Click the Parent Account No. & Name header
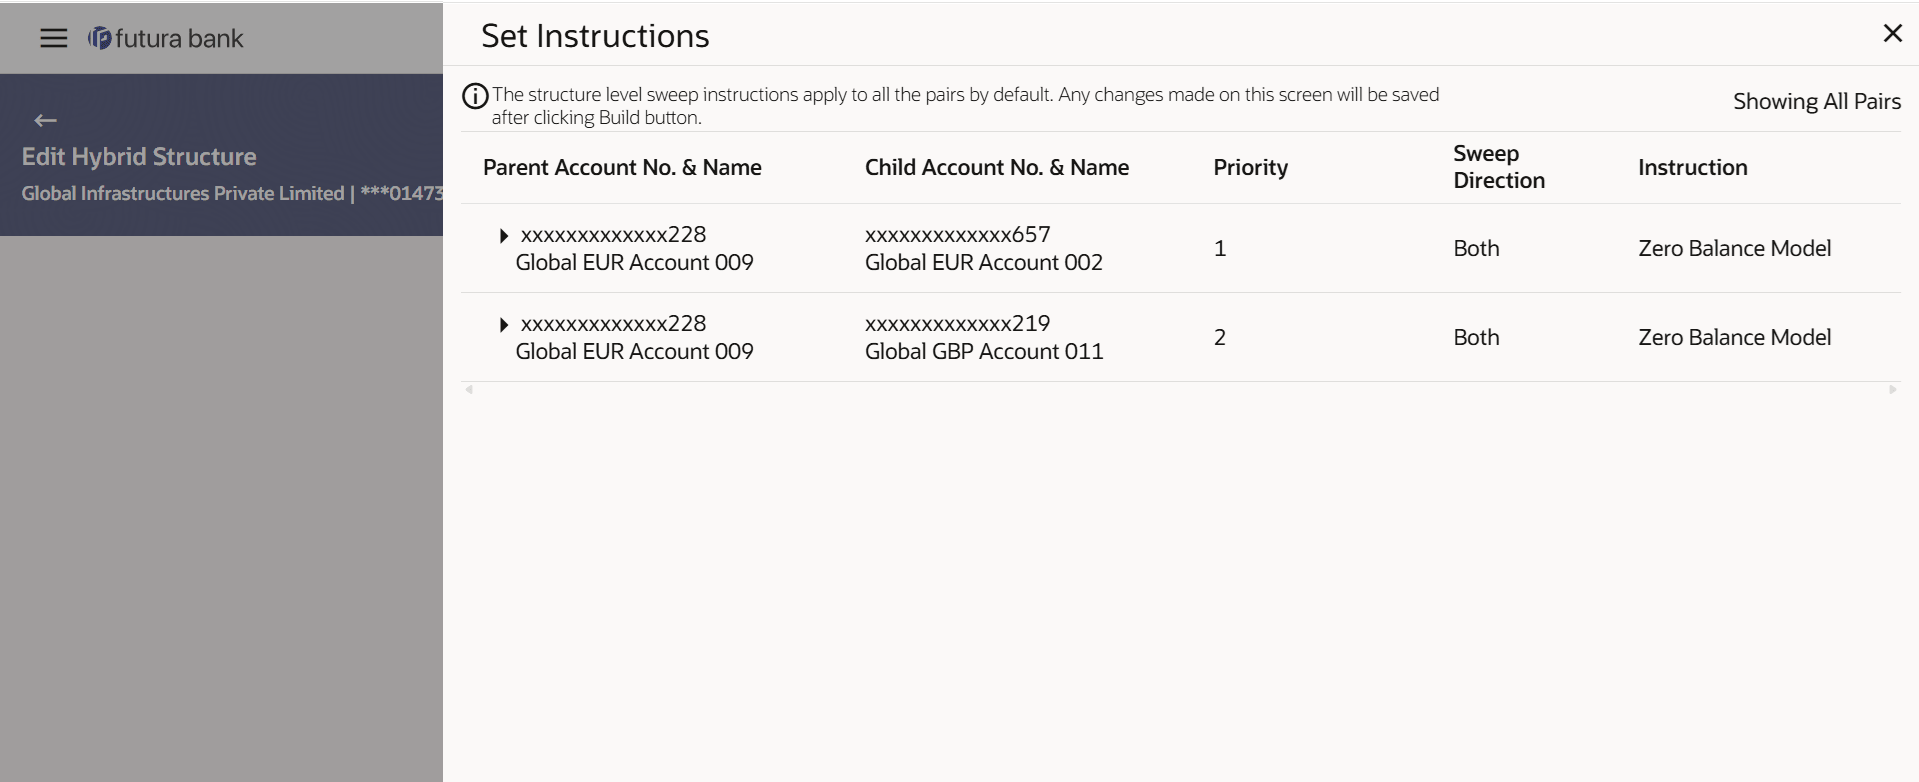This screenshot has width=1919, height=782. (x=622, y=167)
